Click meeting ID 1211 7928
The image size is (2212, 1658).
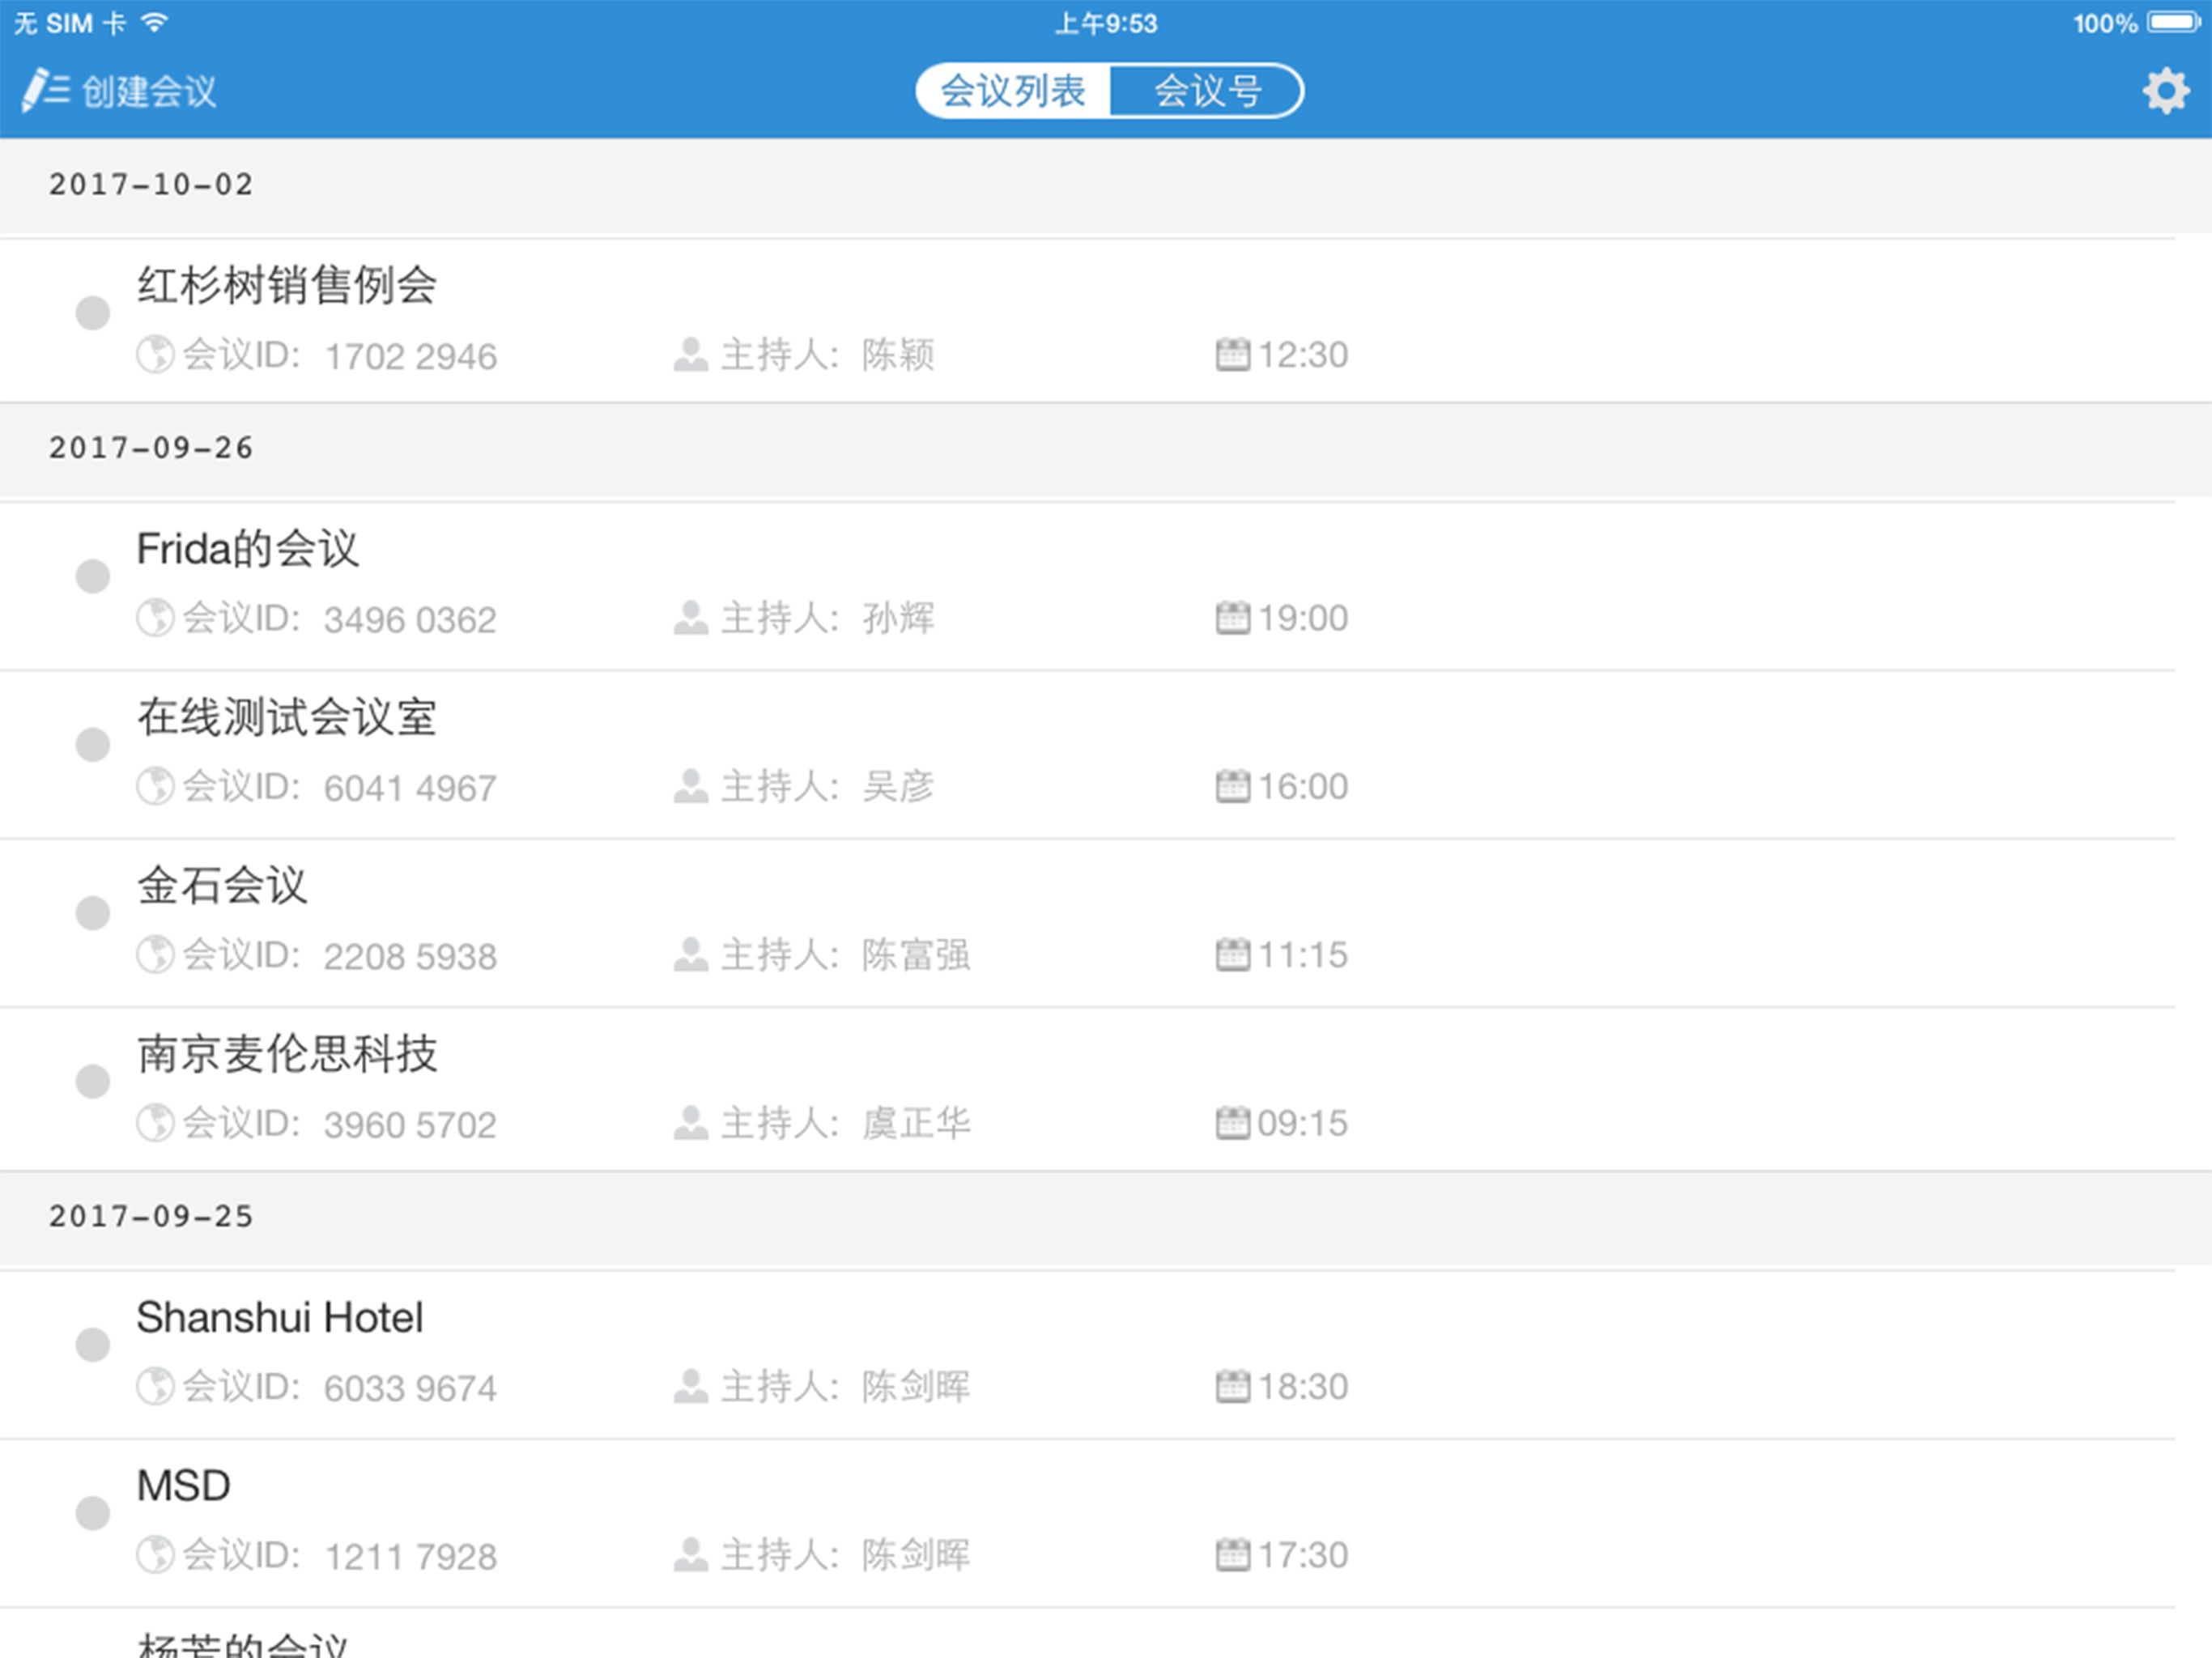(411, 1557)
